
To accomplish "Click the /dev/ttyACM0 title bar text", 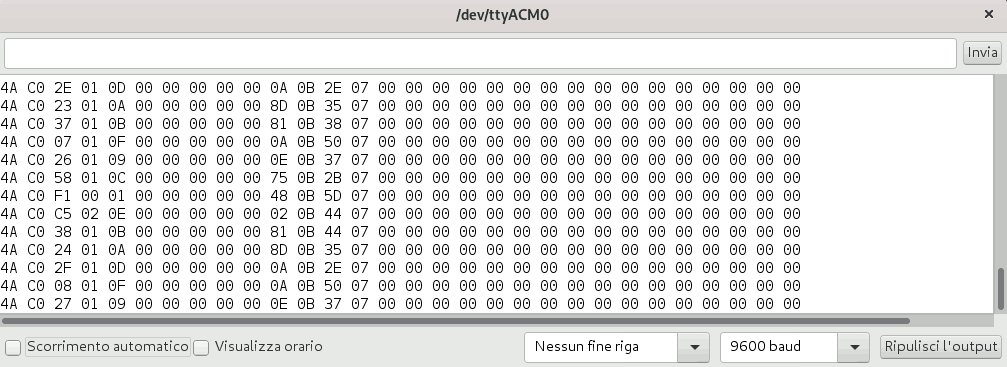I will tap(502, 15).
